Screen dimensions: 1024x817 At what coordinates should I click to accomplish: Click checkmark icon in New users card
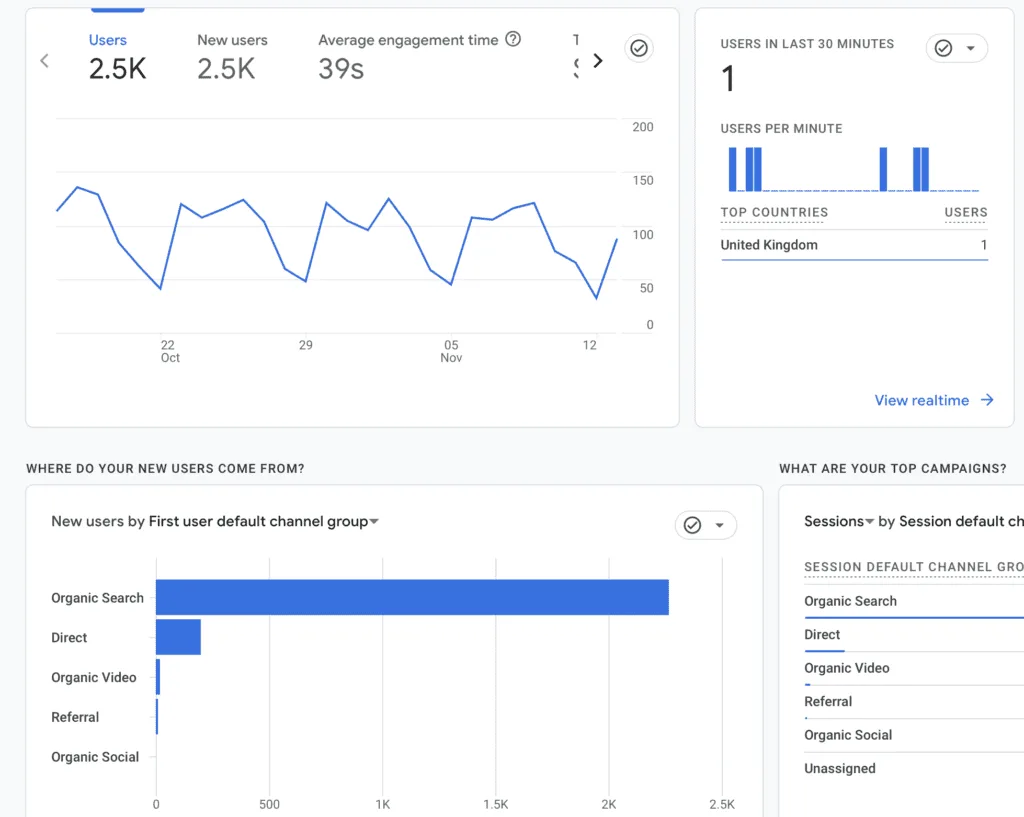coord(692,525)
